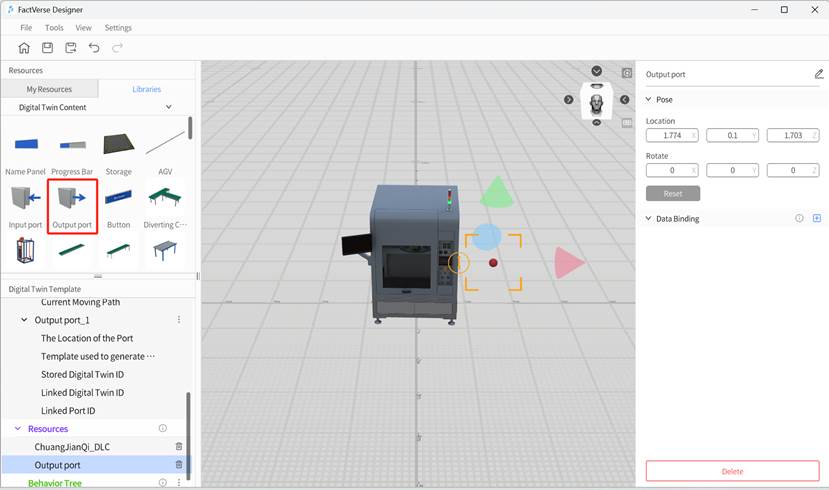This screenshot has width=829, height=490.
Task: Switch to Libraries tab
Action: click(x=146, y=89)
